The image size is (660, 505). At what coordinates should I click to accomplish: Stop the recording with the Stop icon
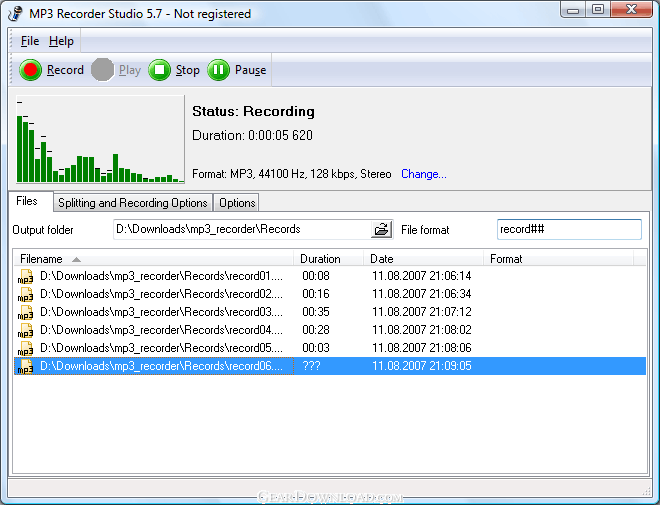[160, 70]
